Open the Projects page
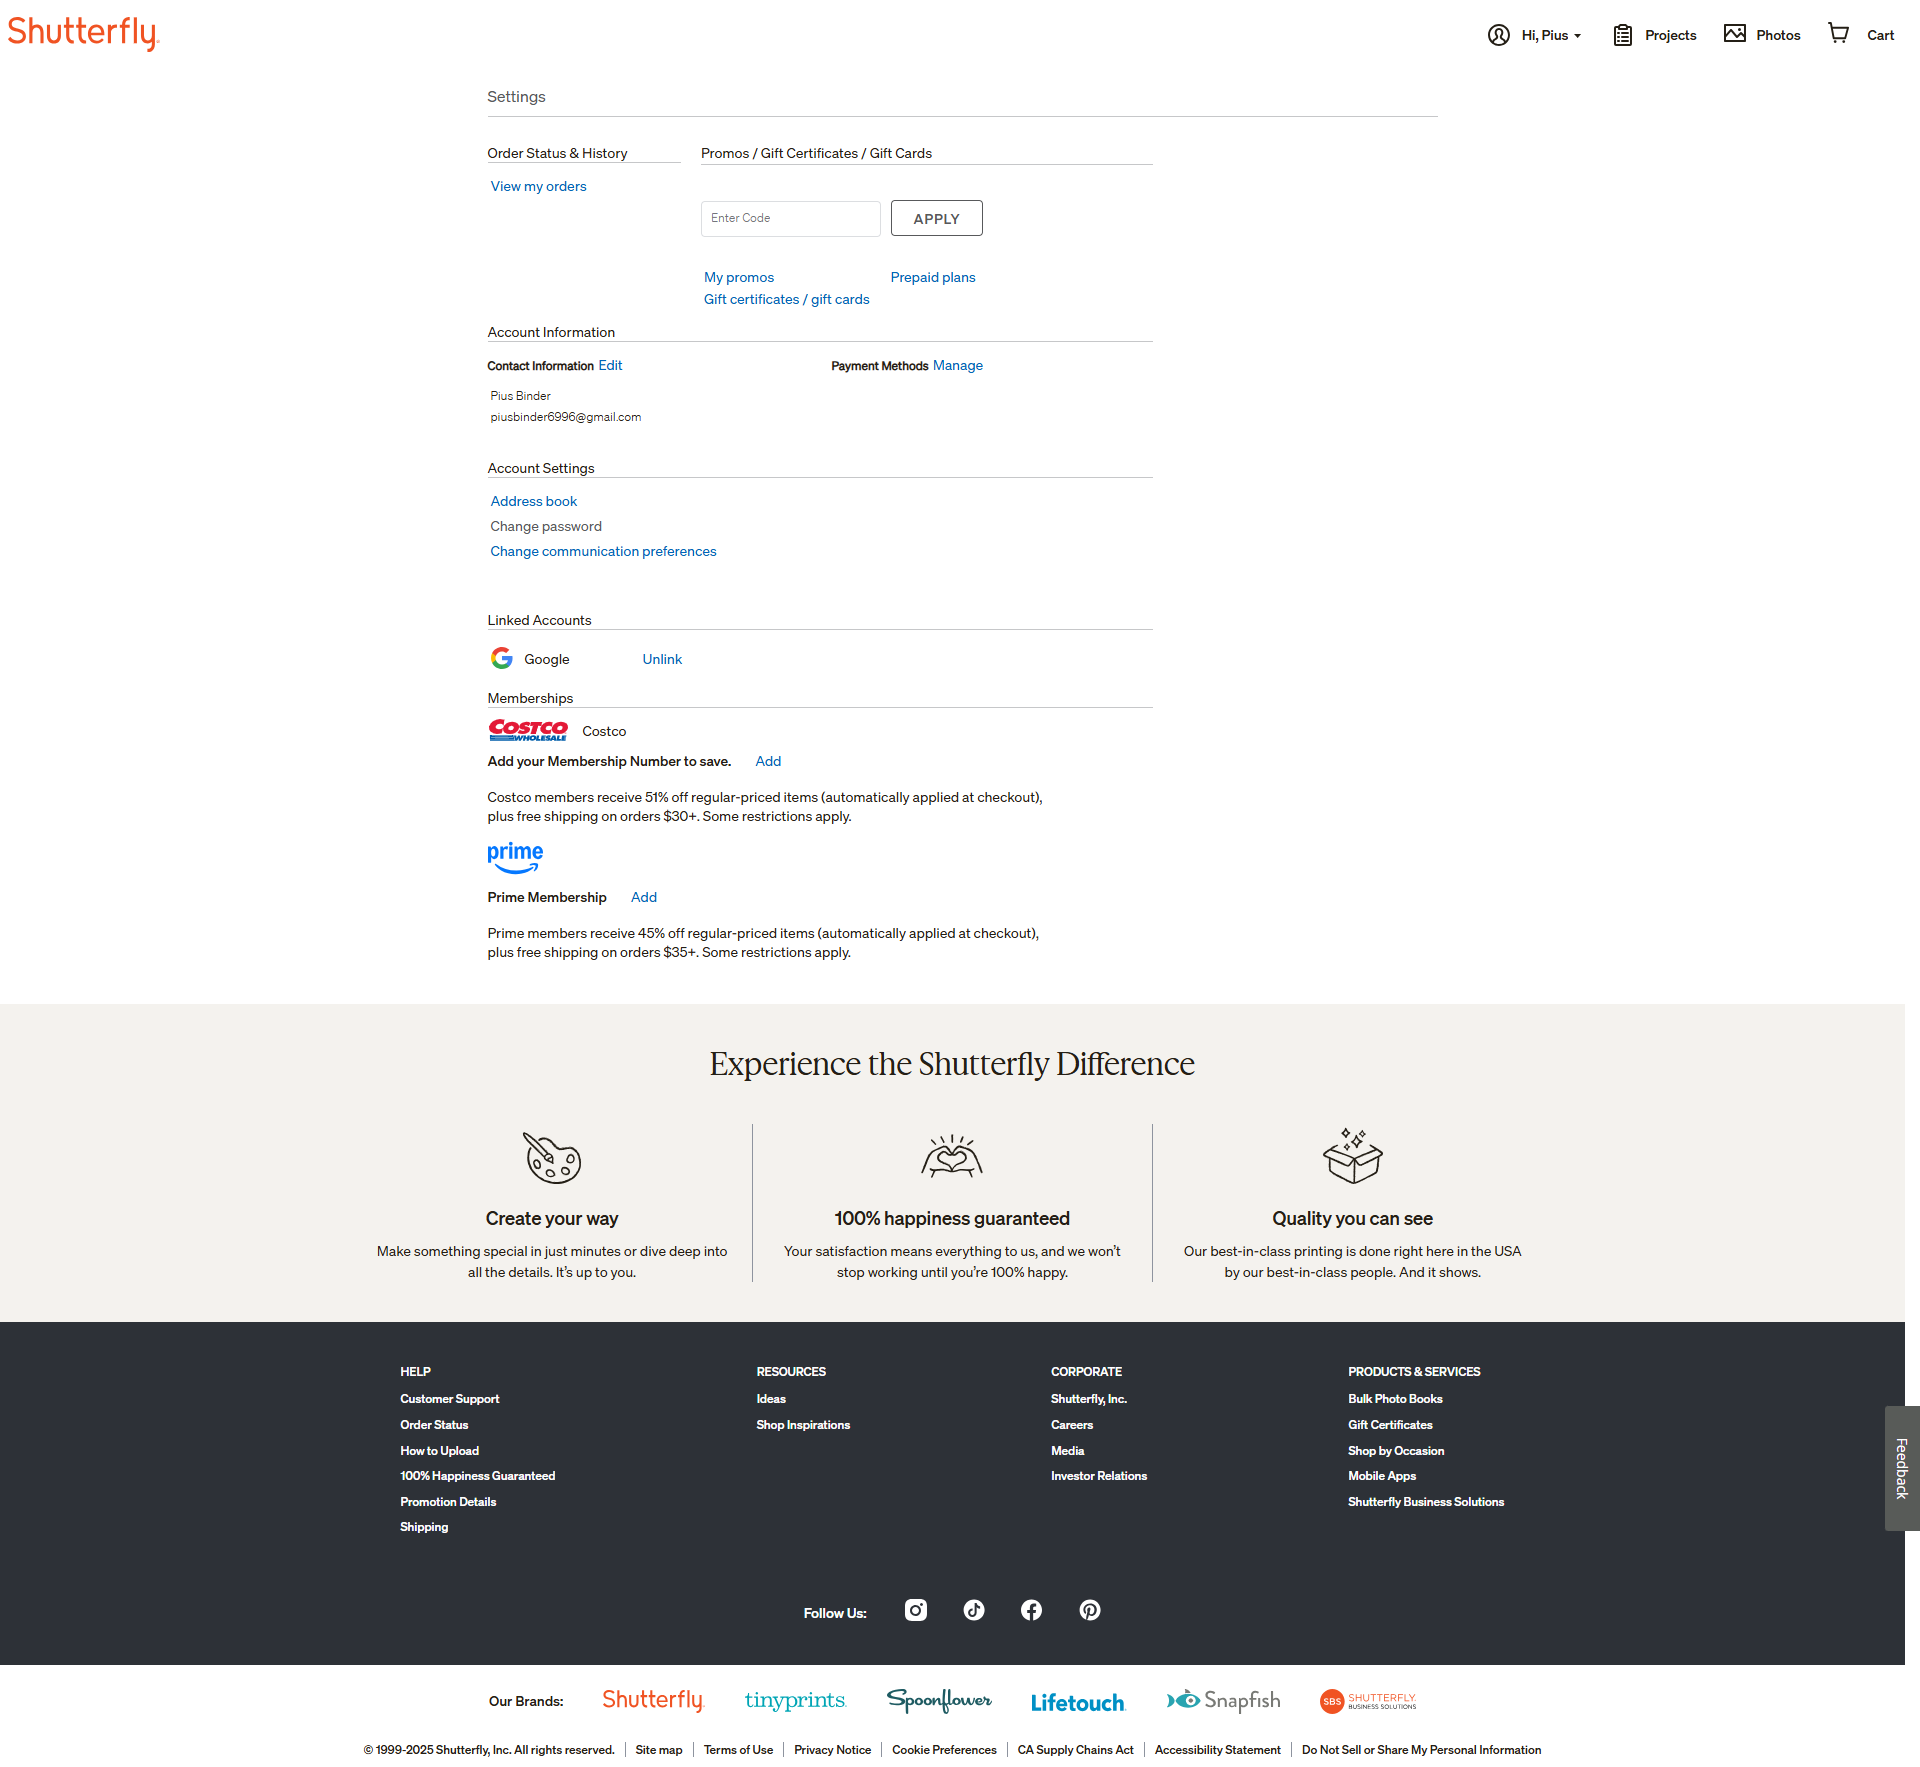The height and width of the screenshot is (1767, 1920). point(1670,35)
